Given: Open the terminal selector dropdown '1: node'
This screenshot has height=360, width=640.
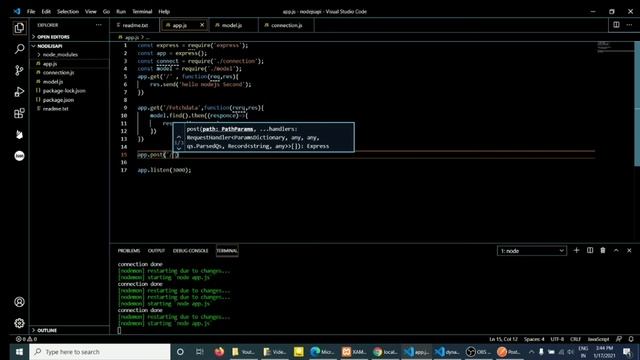Looking at the screenshot, I should pos(532,251).
